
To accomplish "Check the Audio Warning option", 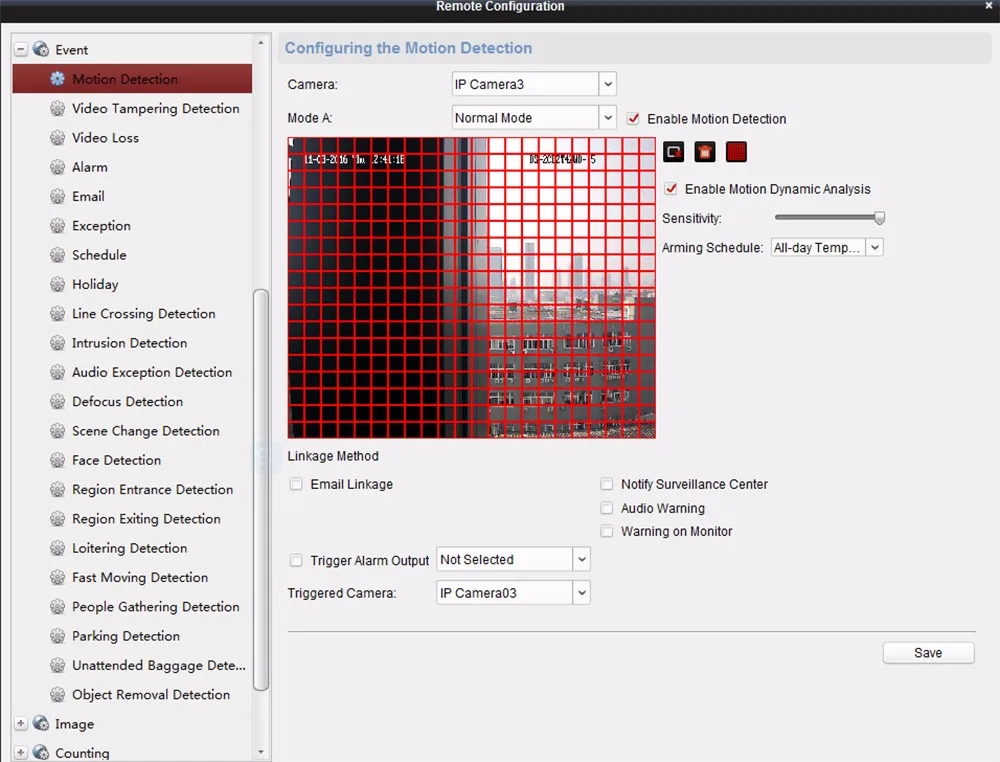I will click(x=607, y=508).
